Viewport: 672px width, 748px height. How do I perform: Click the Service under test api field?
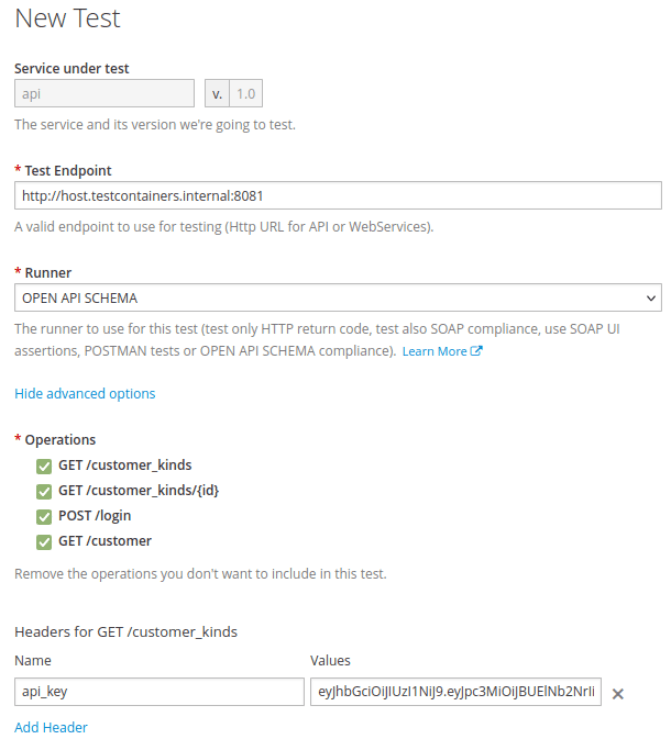coord(104,93)
